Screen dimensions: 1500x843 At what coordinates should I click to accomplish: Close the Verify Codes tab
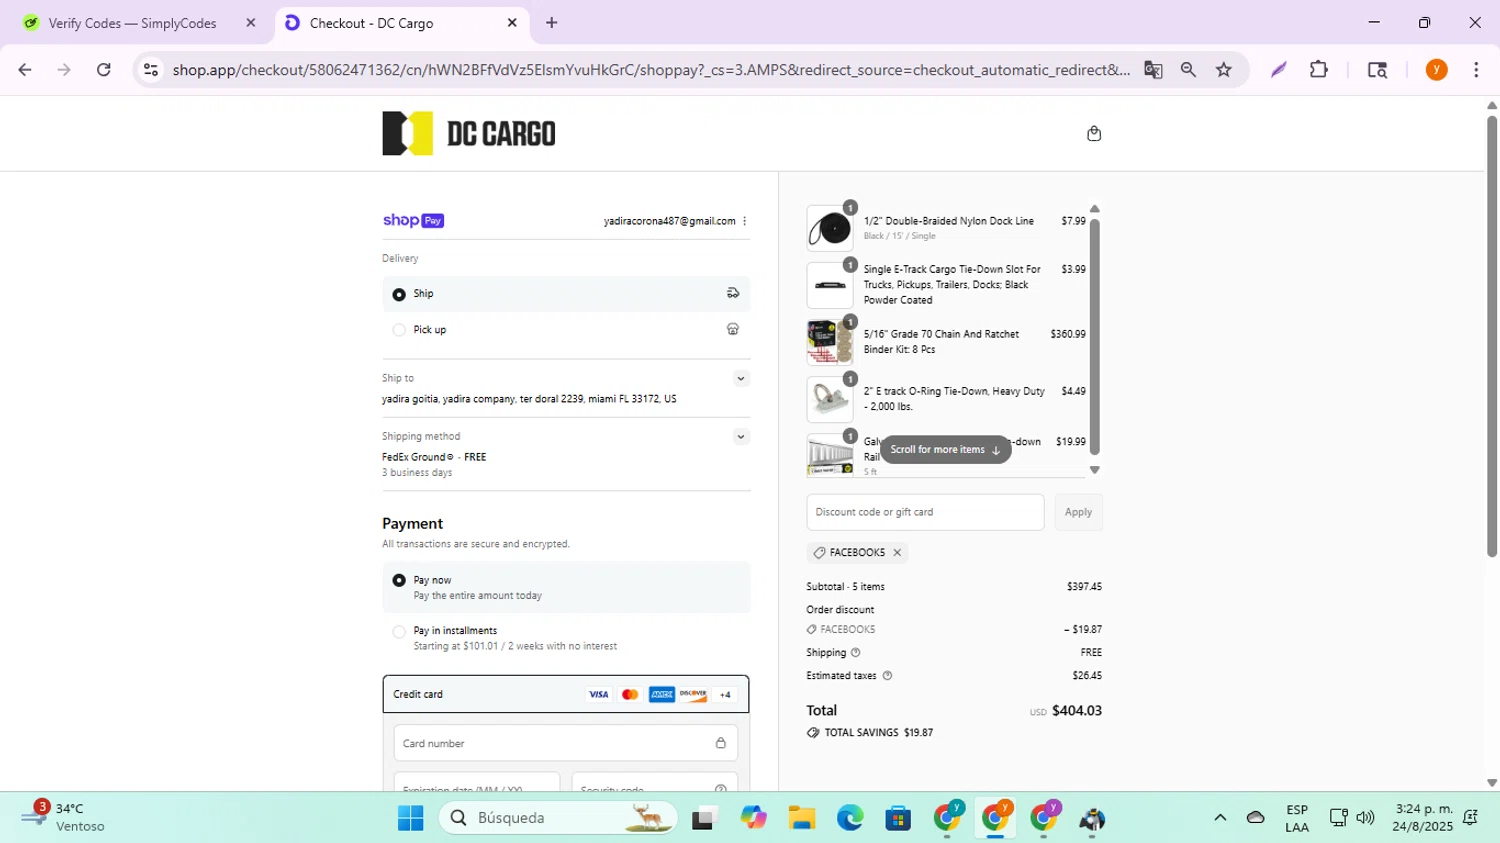point(251,23)
